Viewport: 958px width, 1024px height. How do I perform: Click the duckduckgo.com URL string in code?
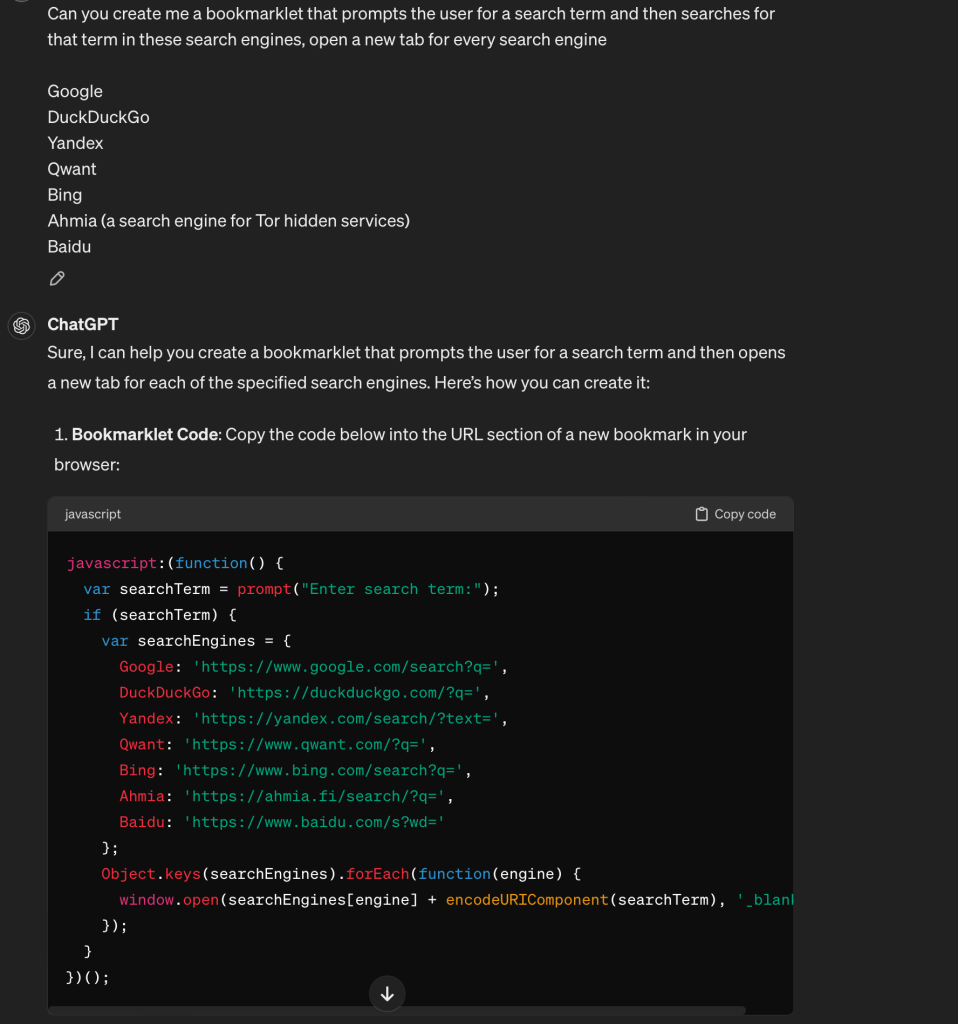point(355,693)
